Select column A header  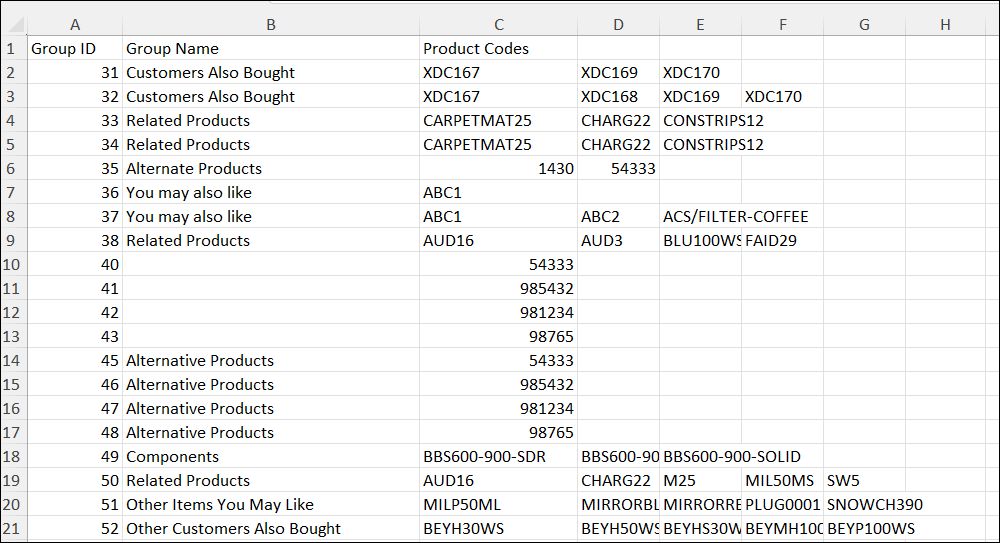click(x=75, y=24)
